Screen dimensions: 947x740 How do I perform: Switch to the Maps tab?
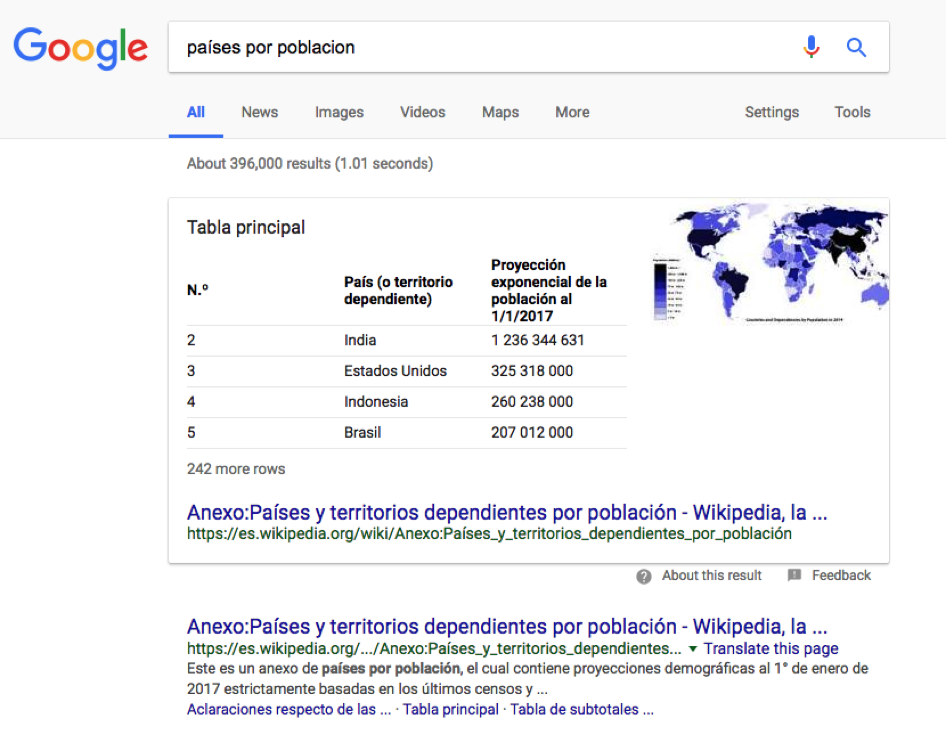[500, 112]
